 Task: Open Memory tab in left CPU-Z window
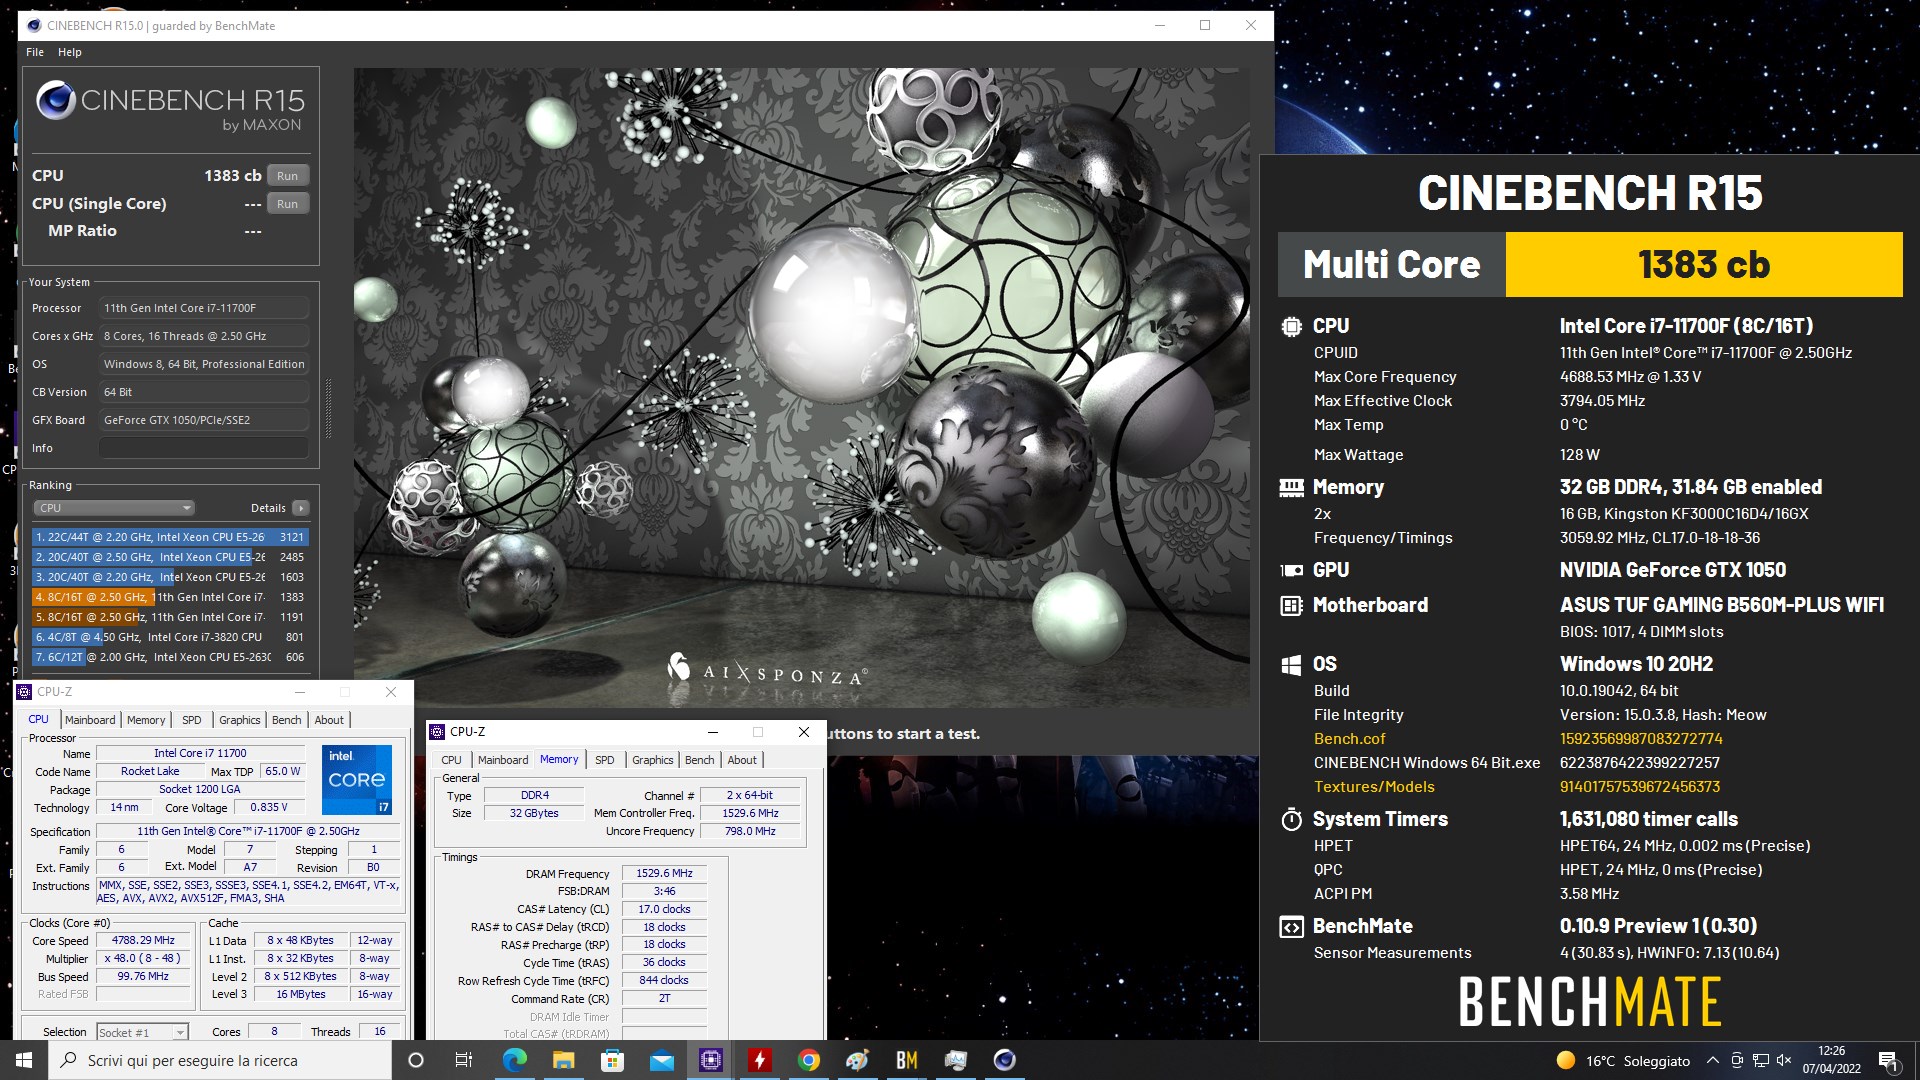tap(146, 720)
